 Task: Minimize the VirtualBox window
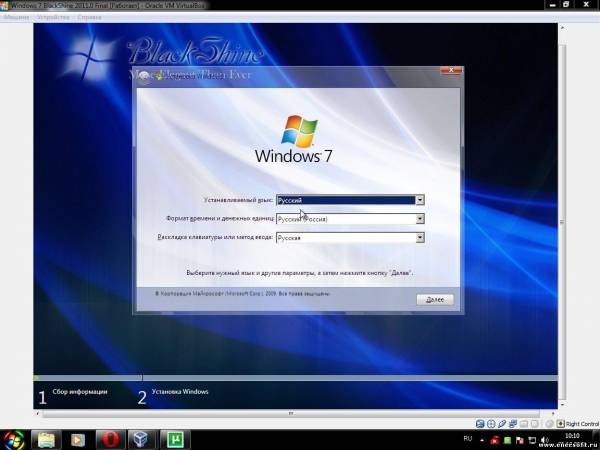coord(552,5)
